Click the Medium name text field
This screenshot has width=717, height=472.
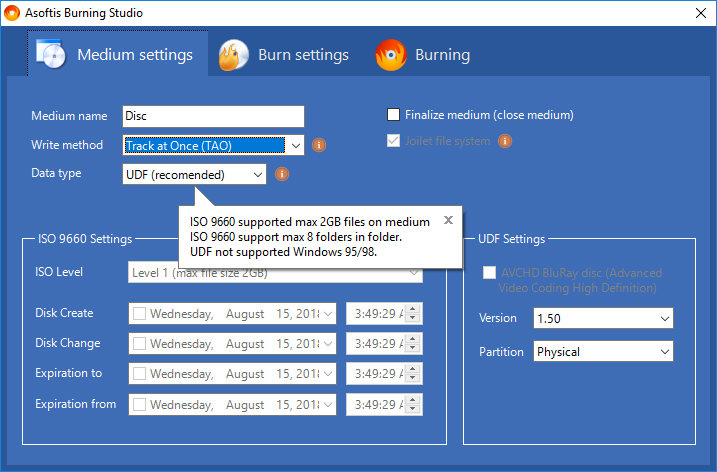point(213,117)
